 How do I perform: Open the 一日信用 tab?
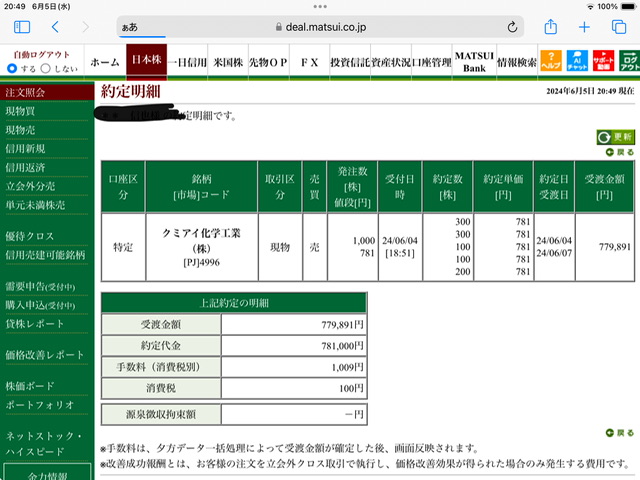187,62
